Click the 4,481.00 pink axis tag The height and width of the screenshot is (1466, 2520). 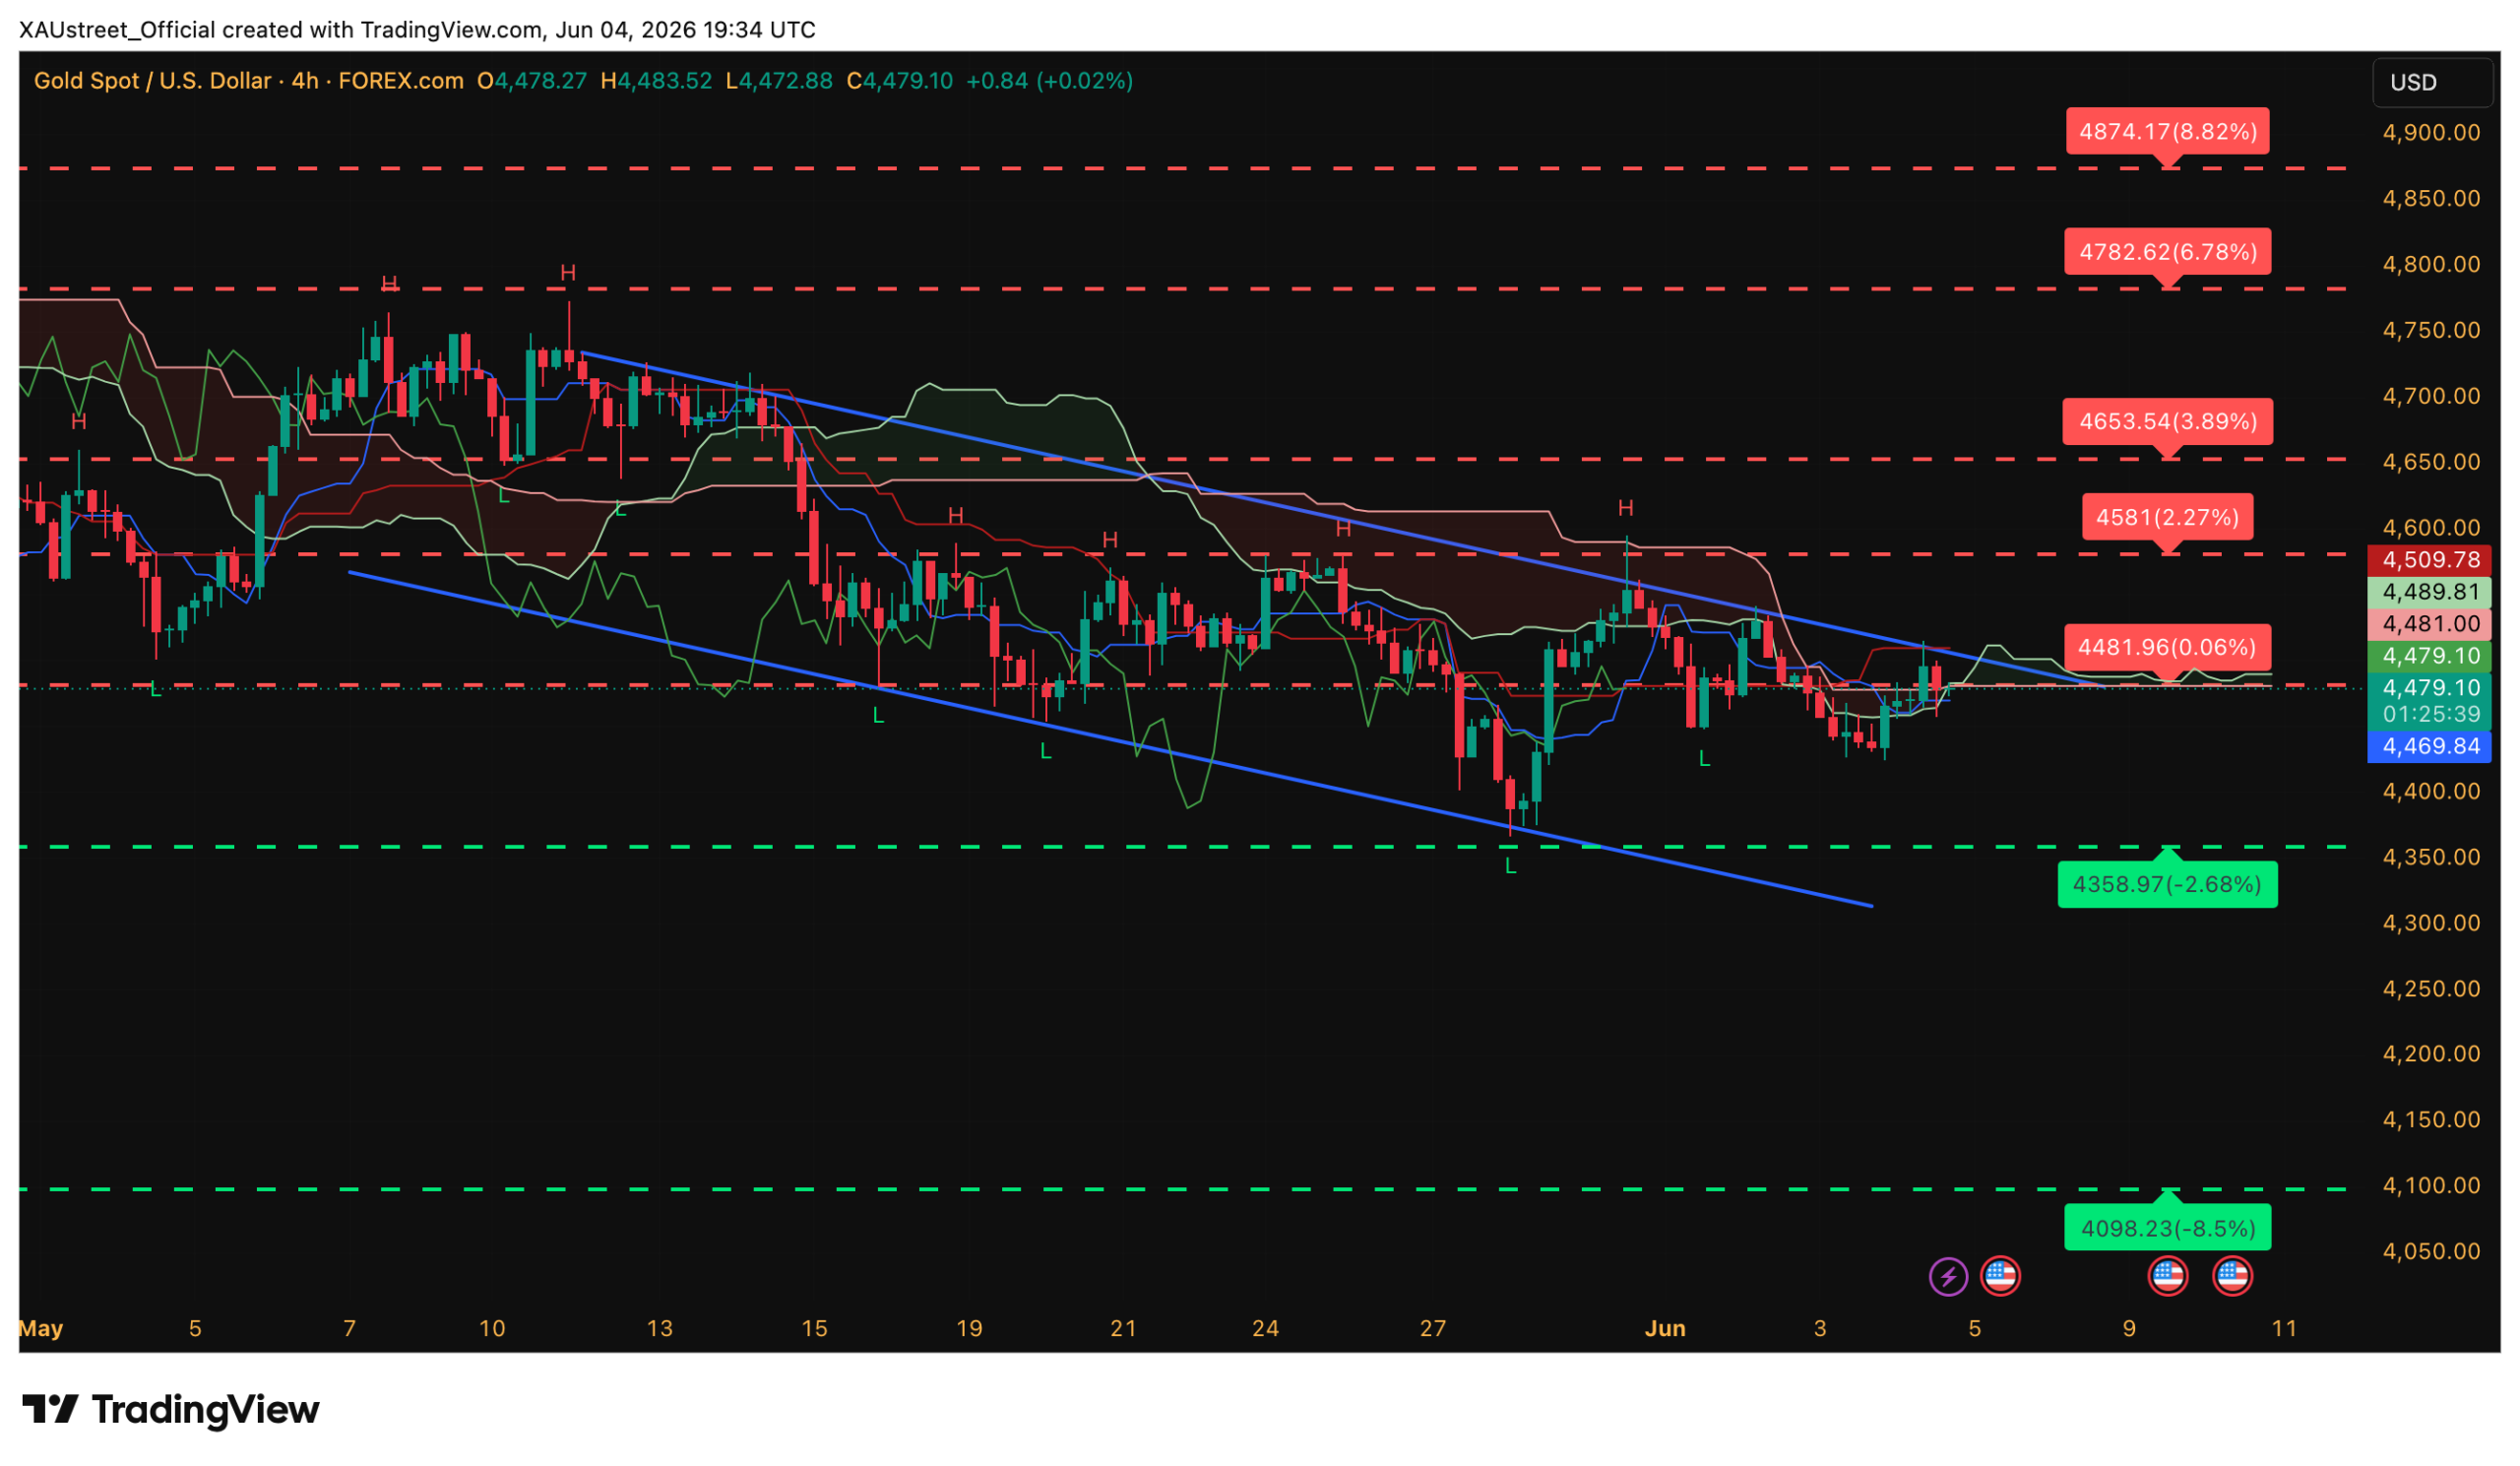pos(2429,624)
